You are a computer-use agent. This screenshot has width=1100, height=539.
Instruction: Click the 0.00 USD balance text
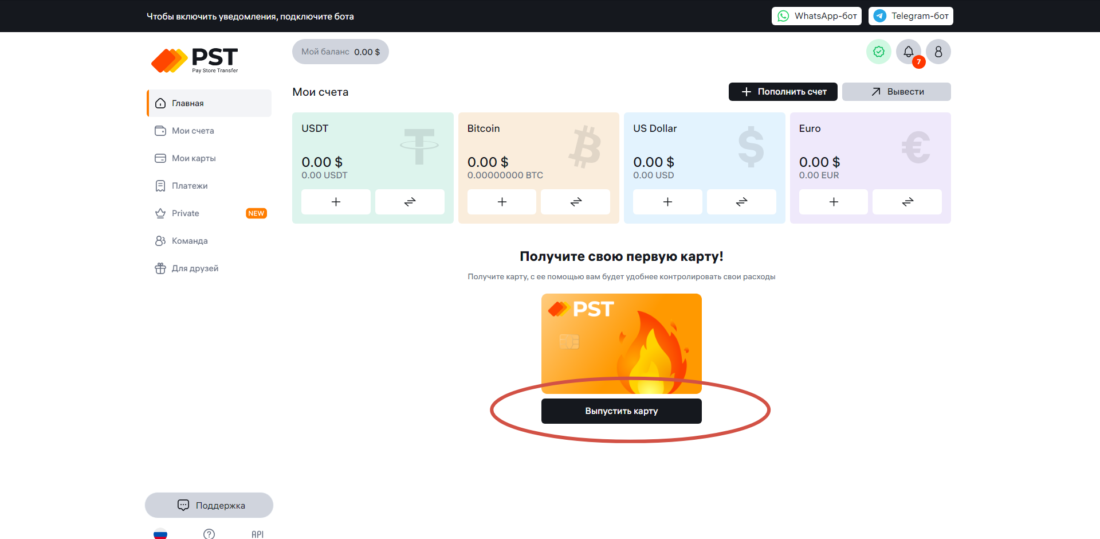point(653,175)
